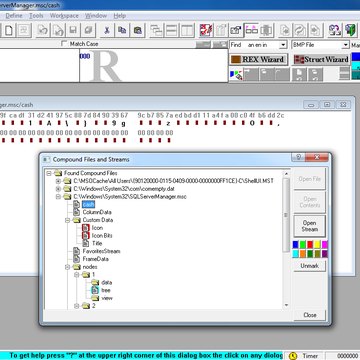Open the Workspace menu
The height and width of the screenshot is (360, 360).
[64, 16]
